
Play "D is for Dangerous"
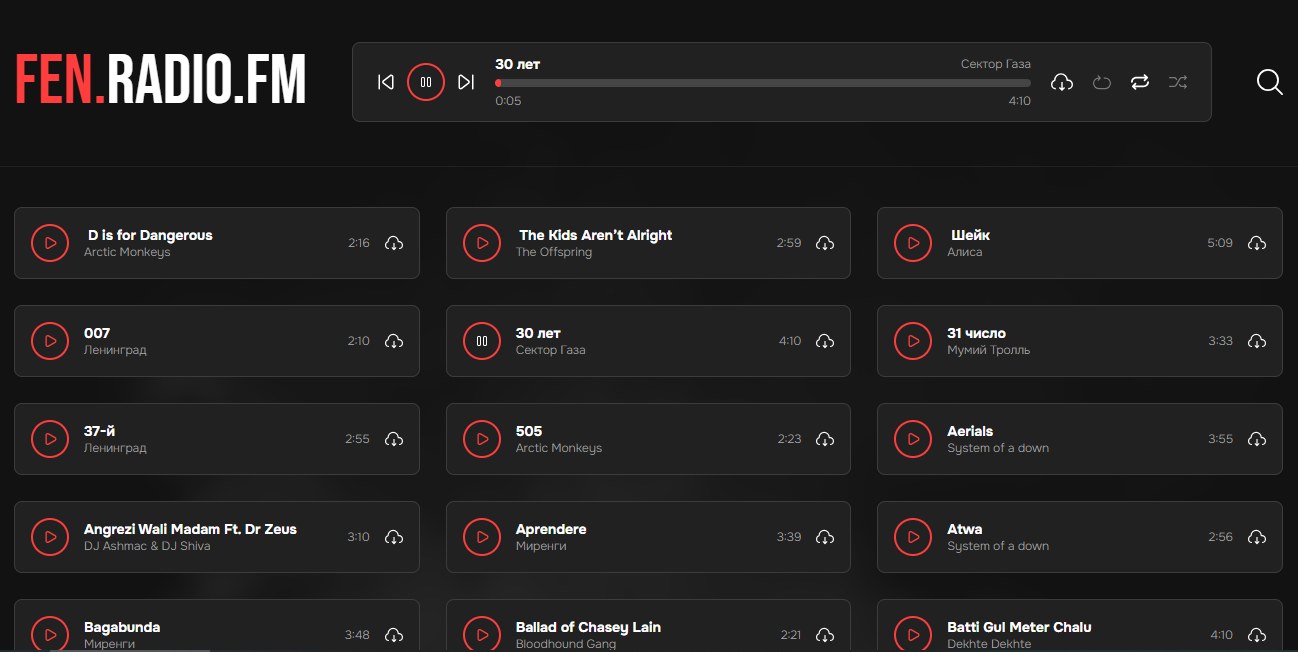tap(50, 243)
